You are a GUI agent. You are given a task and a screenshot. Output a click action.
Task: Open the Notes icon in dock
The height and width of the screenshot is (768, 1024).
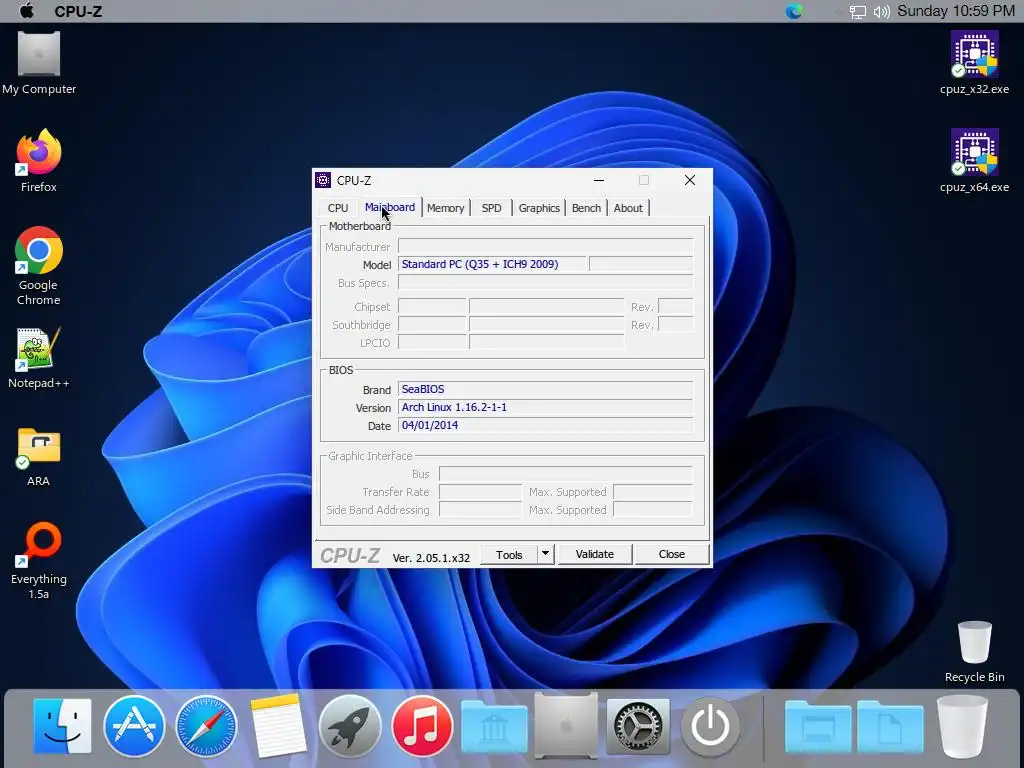[278, 726]
